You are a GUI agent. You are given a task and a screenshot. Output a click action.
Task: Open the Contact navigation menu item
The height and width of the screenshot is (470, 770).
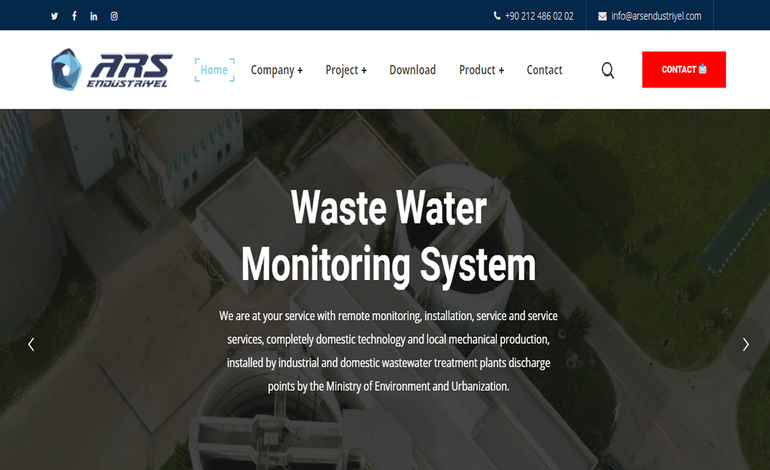click(544, 70)
